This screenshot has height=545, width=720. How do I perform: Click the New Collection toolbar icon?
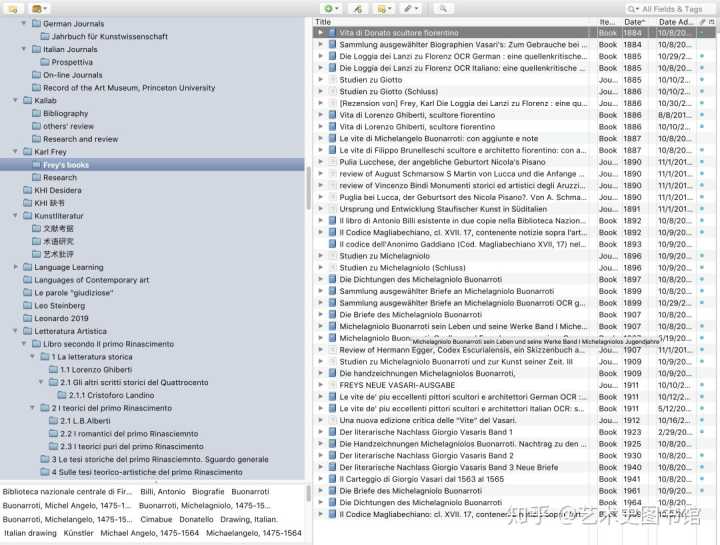click(13, 9)
